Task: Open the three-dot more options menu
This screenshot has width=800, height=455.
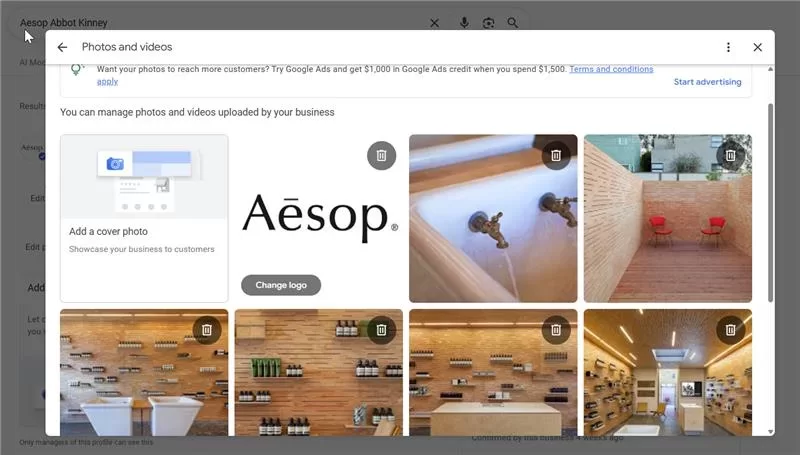Action: [x=728, y=47]
